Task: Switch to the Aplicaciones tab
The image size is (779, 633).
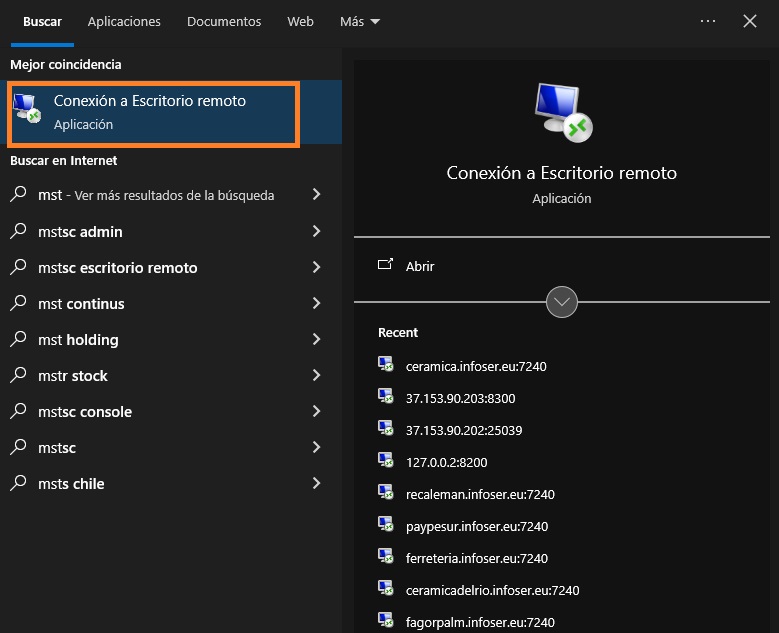Action: pos(124,21)
